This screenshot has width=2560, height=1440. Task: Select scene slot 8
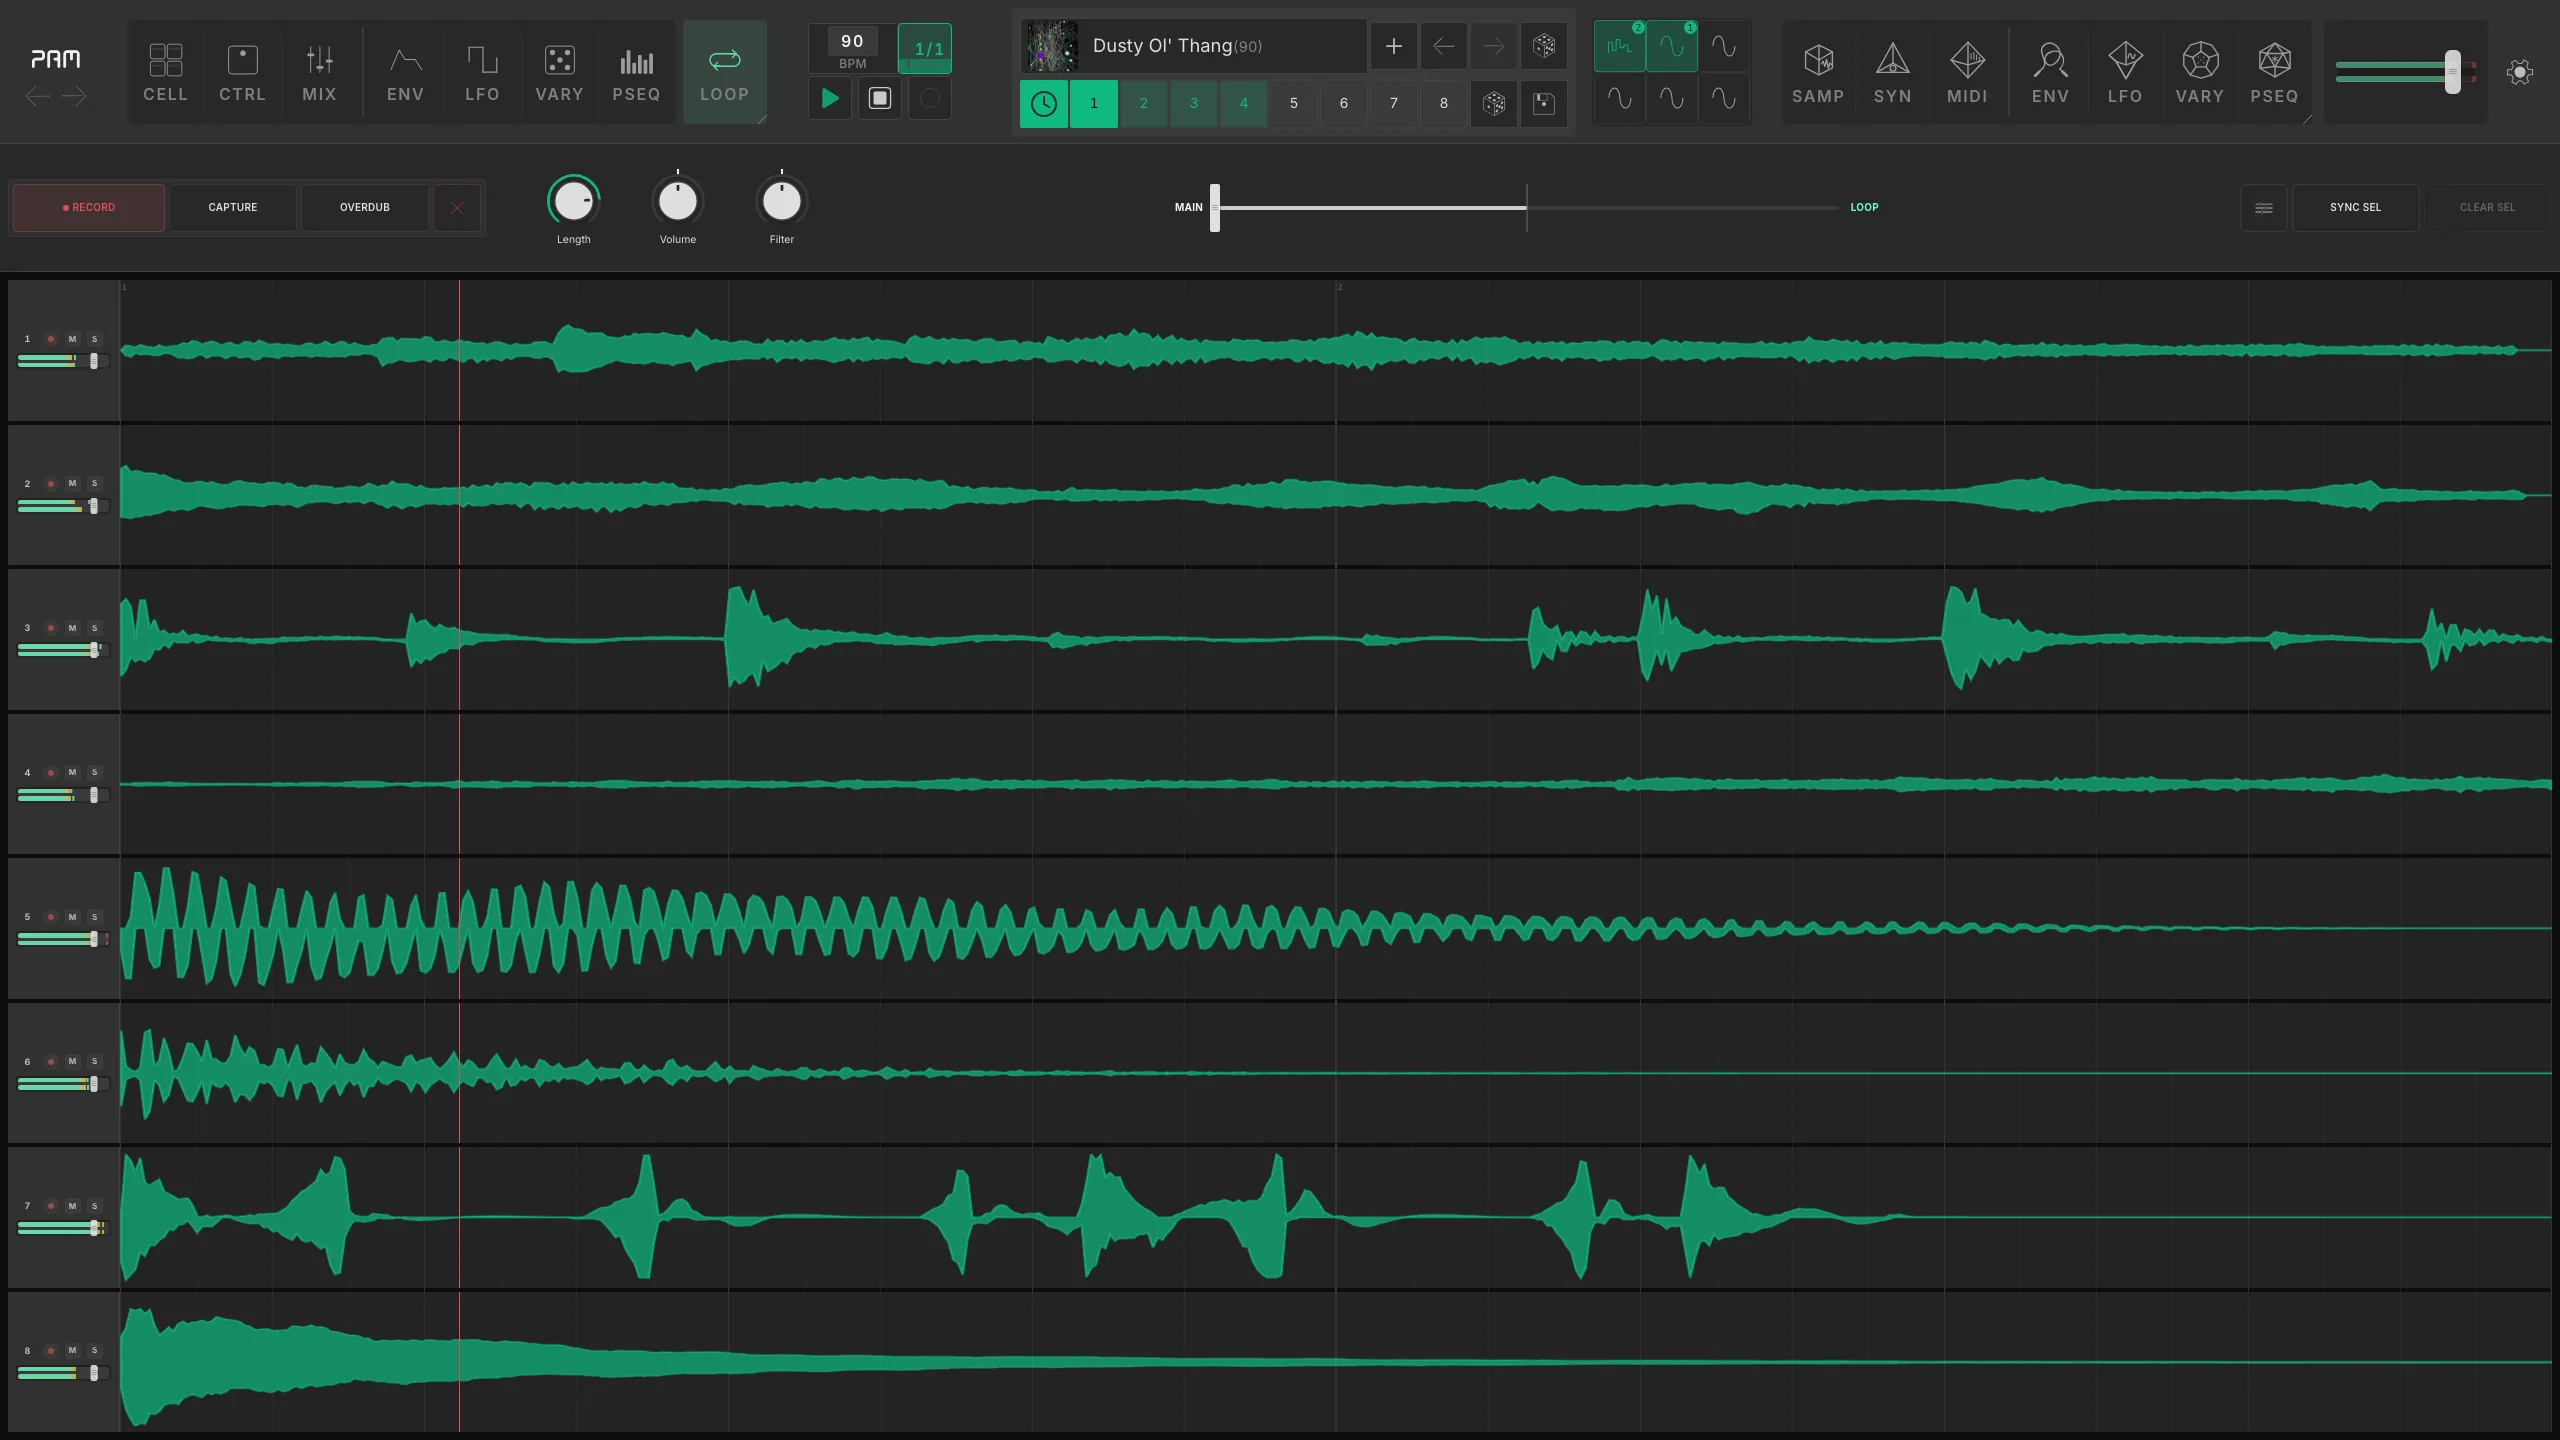tap(1444, 103)
